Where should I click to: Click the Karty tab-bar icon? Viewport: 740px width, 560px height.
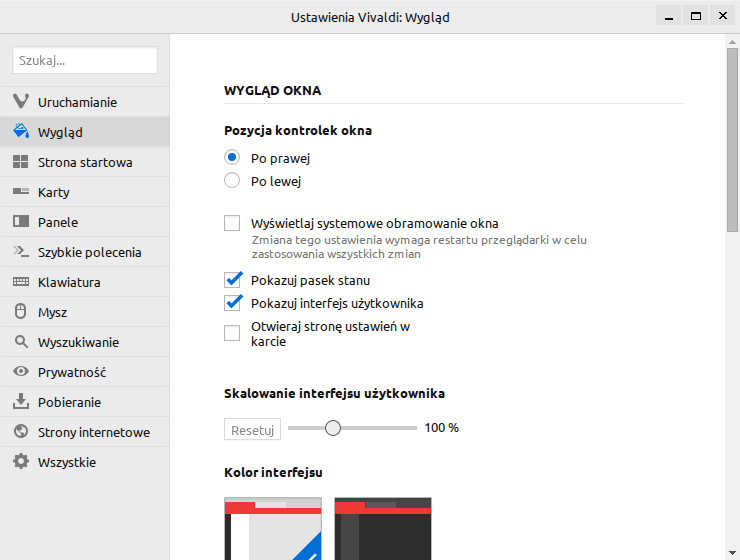[x=21, y=191]
